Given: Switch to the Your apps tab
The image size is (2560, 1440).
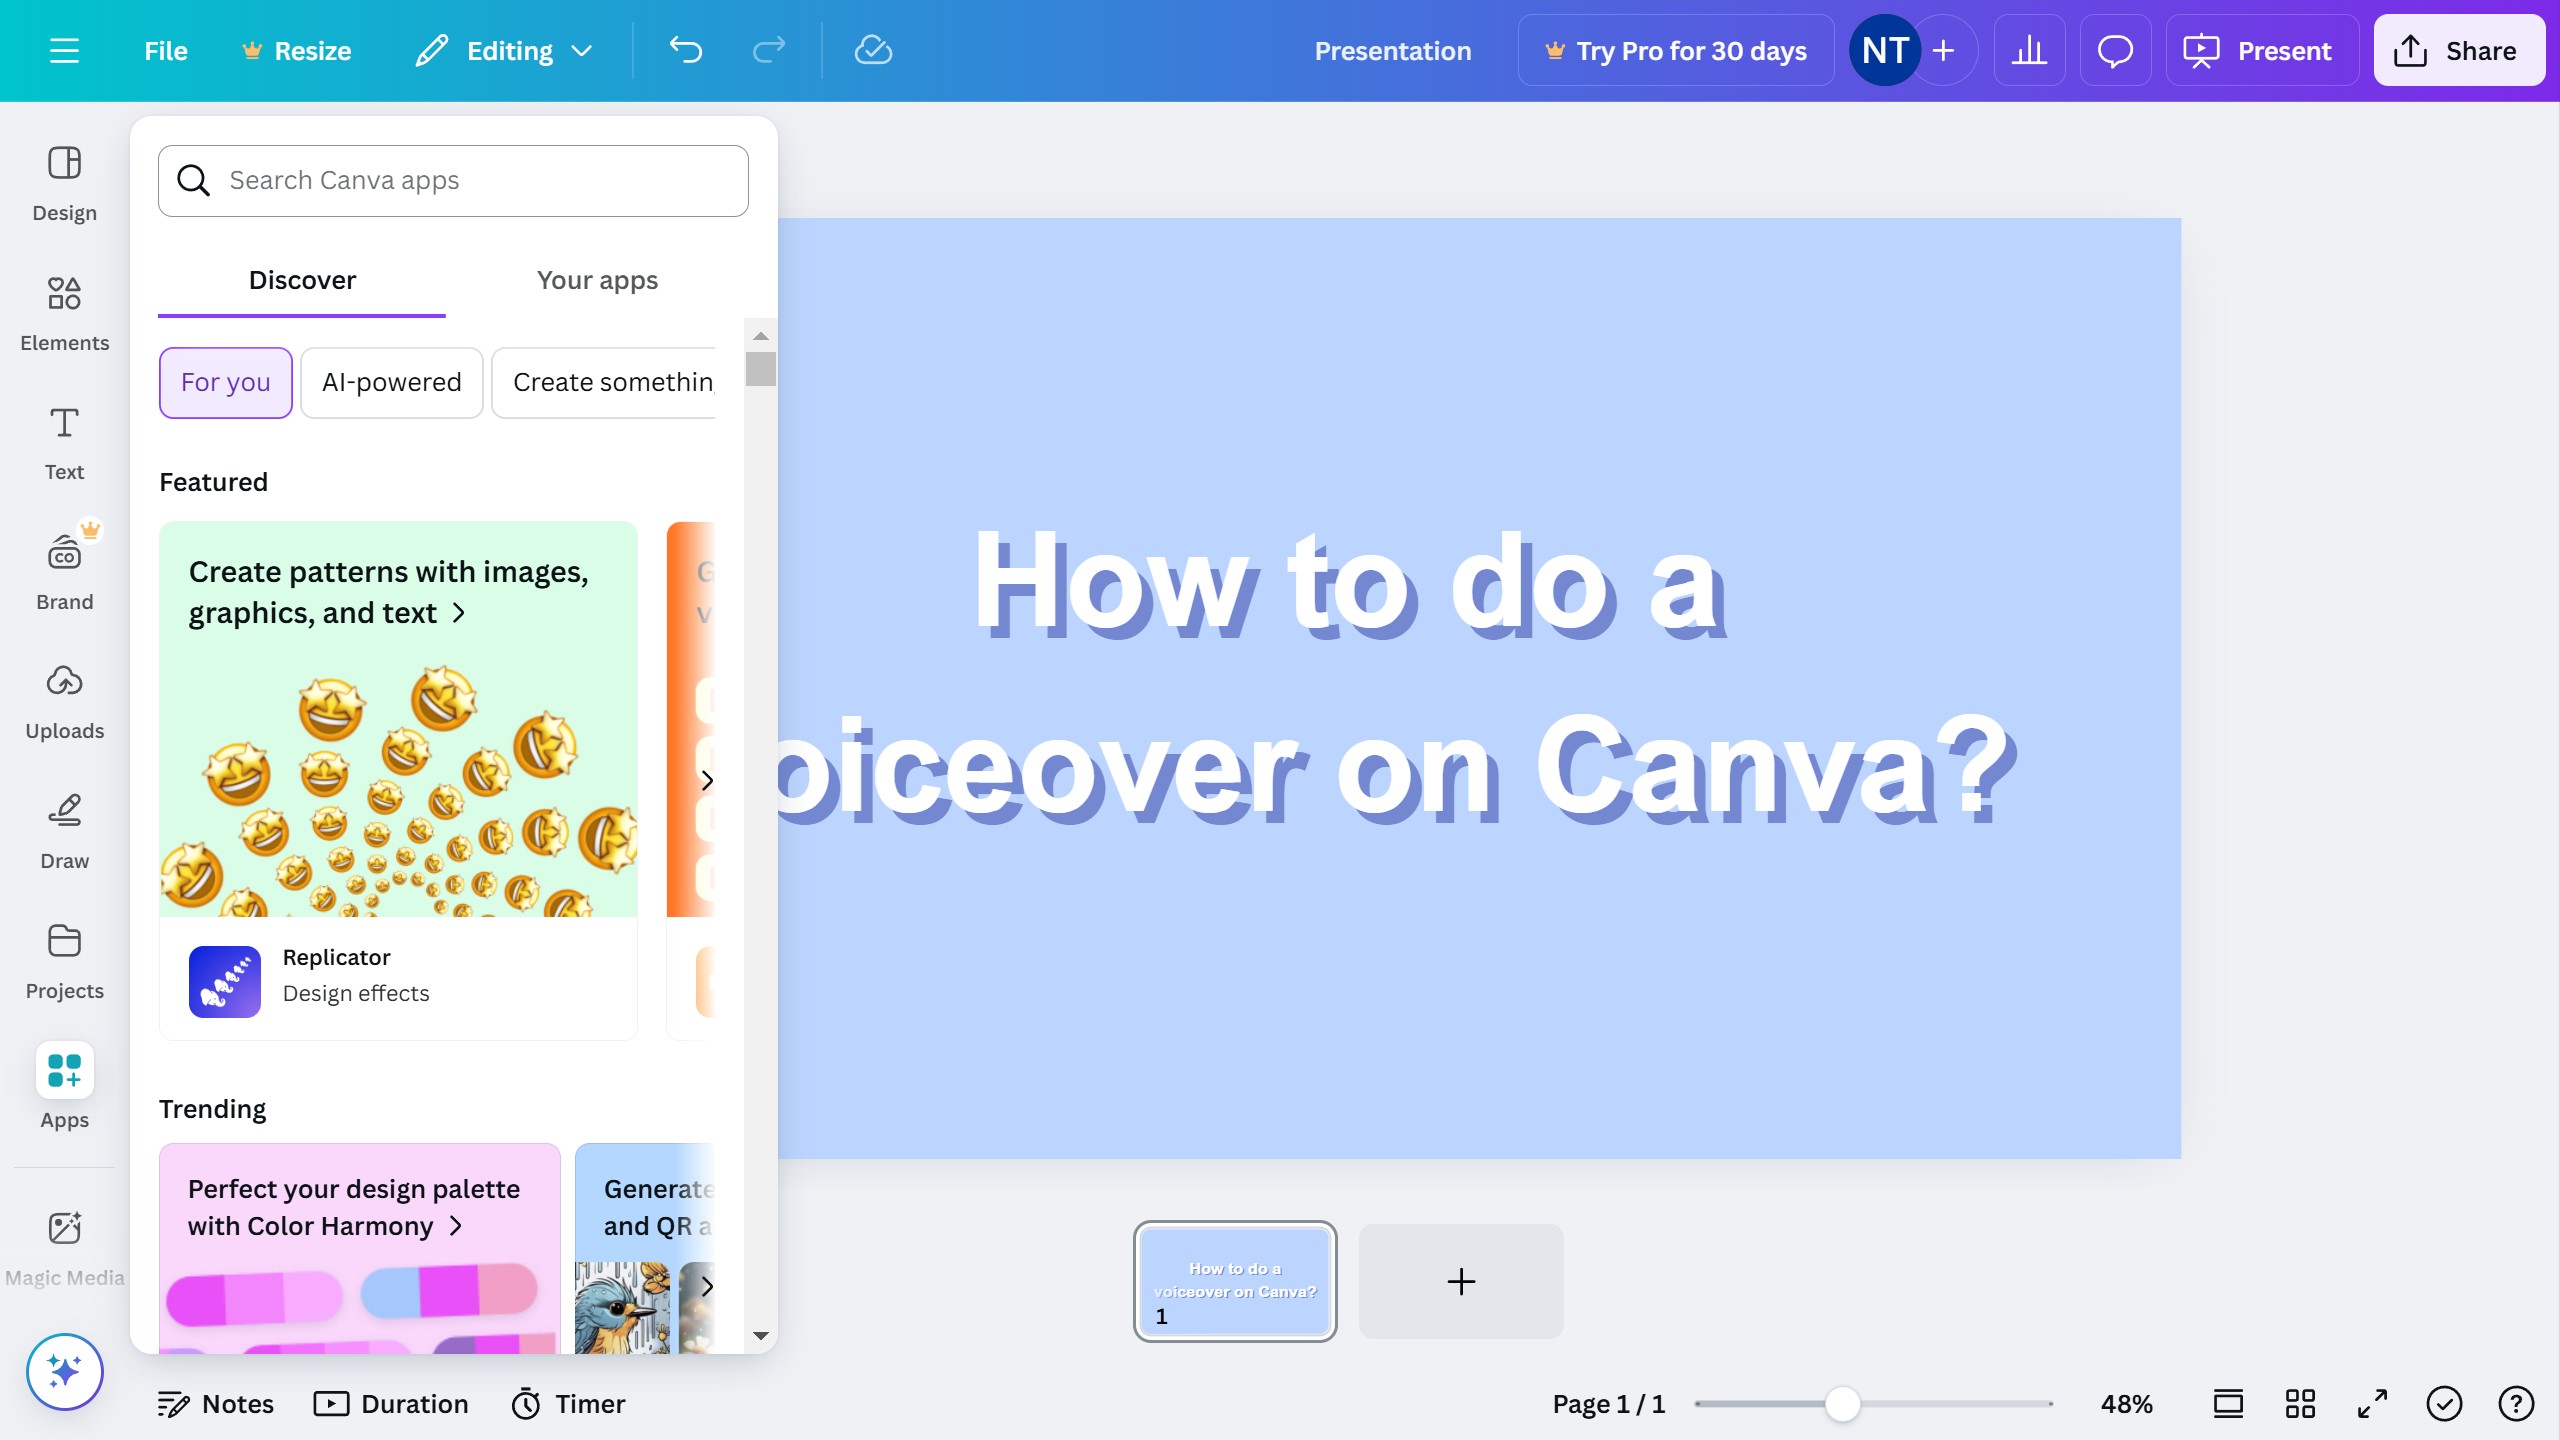Looking at the screenshot, I should tap(597, 280).
